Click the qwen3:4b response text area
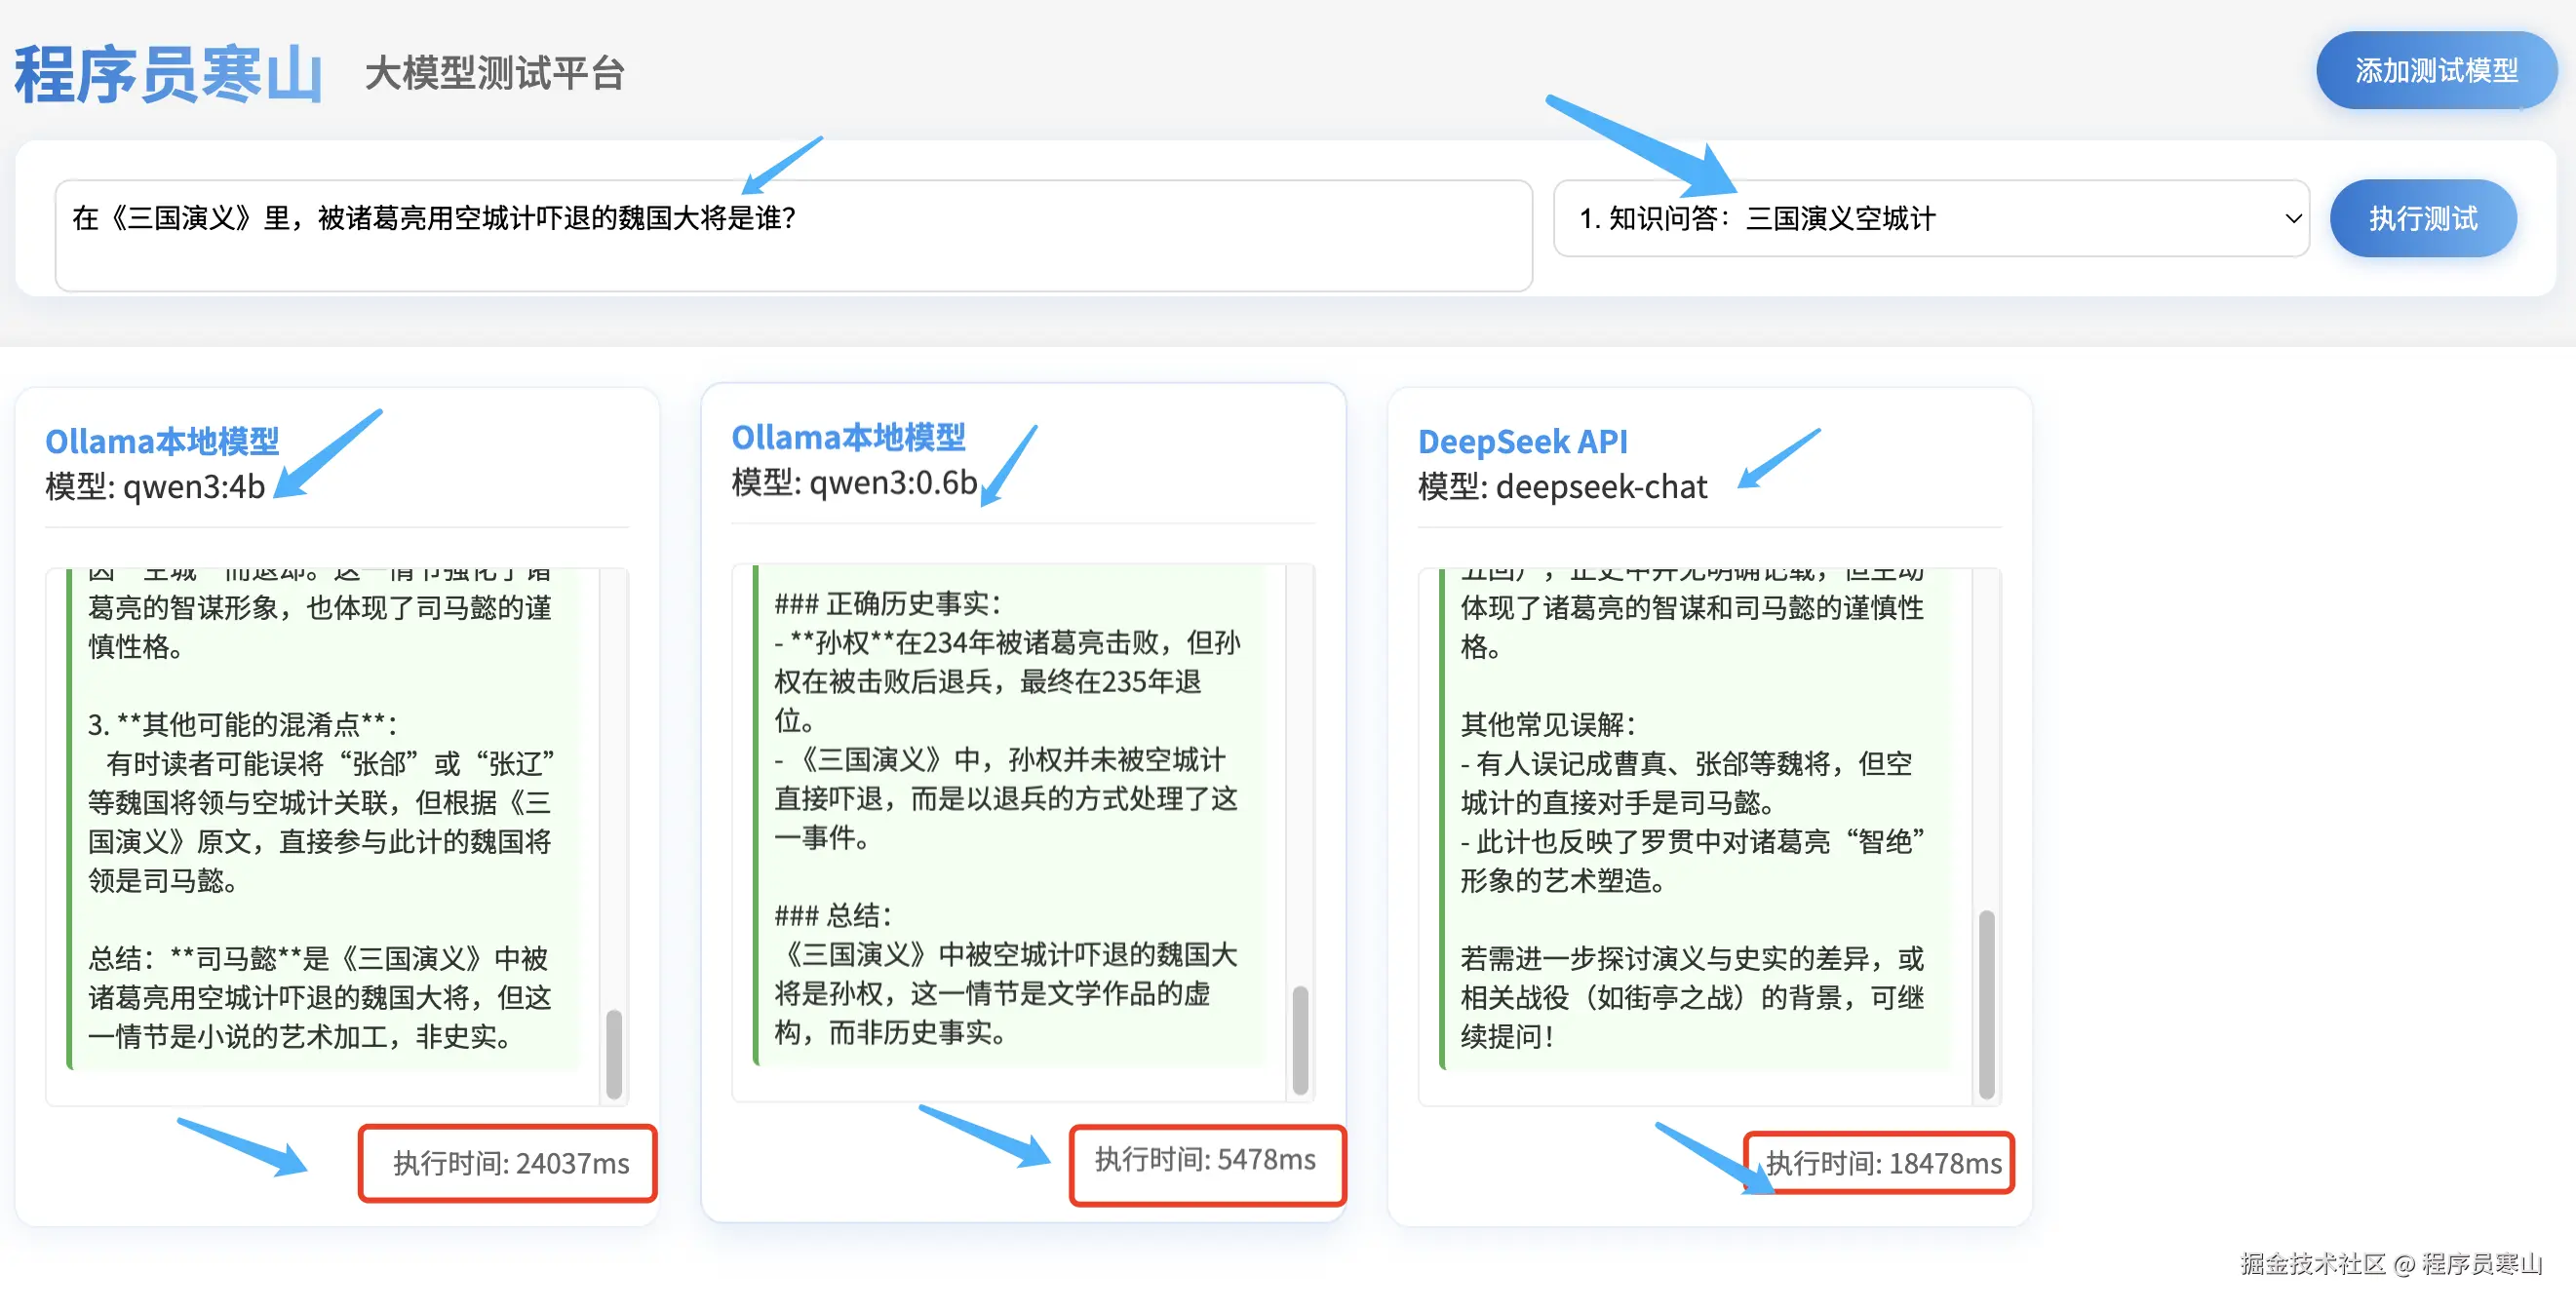The width and height of the screenshot is (2576, 1310). [x=320, y=820]
